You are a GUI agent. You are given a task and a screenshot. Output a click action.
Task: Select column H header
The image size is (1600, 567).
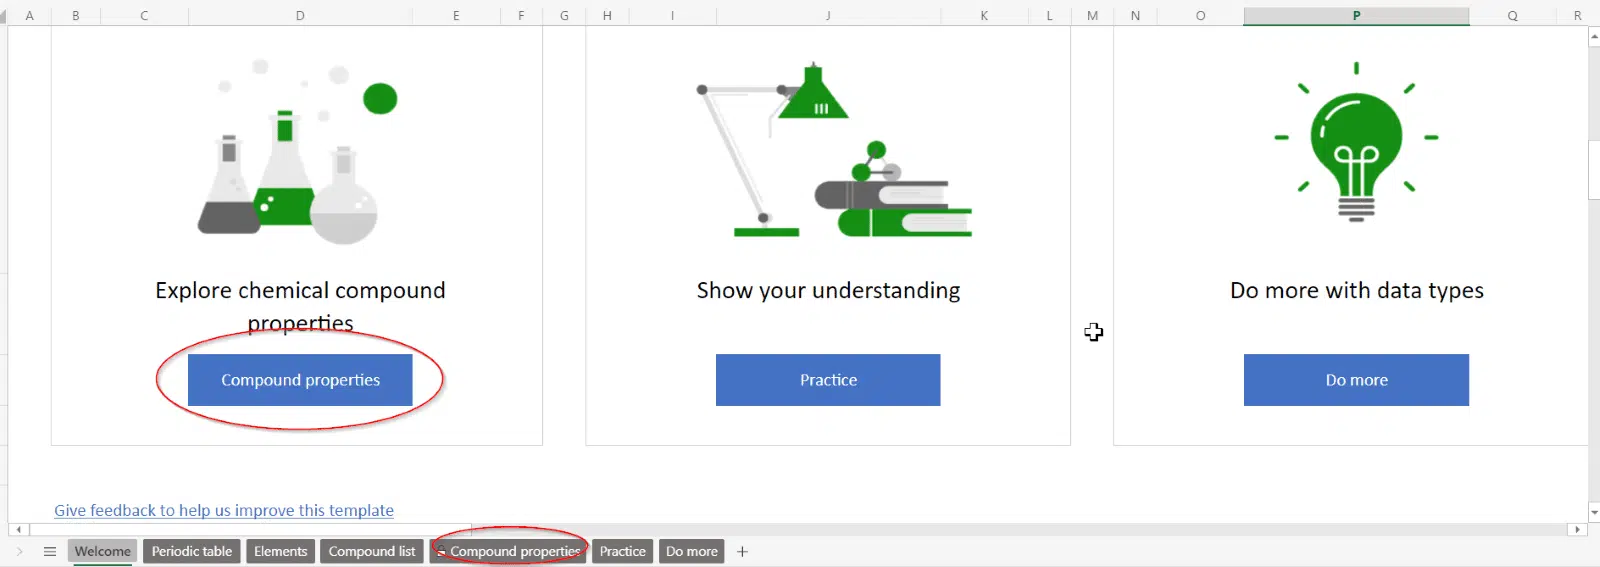[x=607, y=15]
